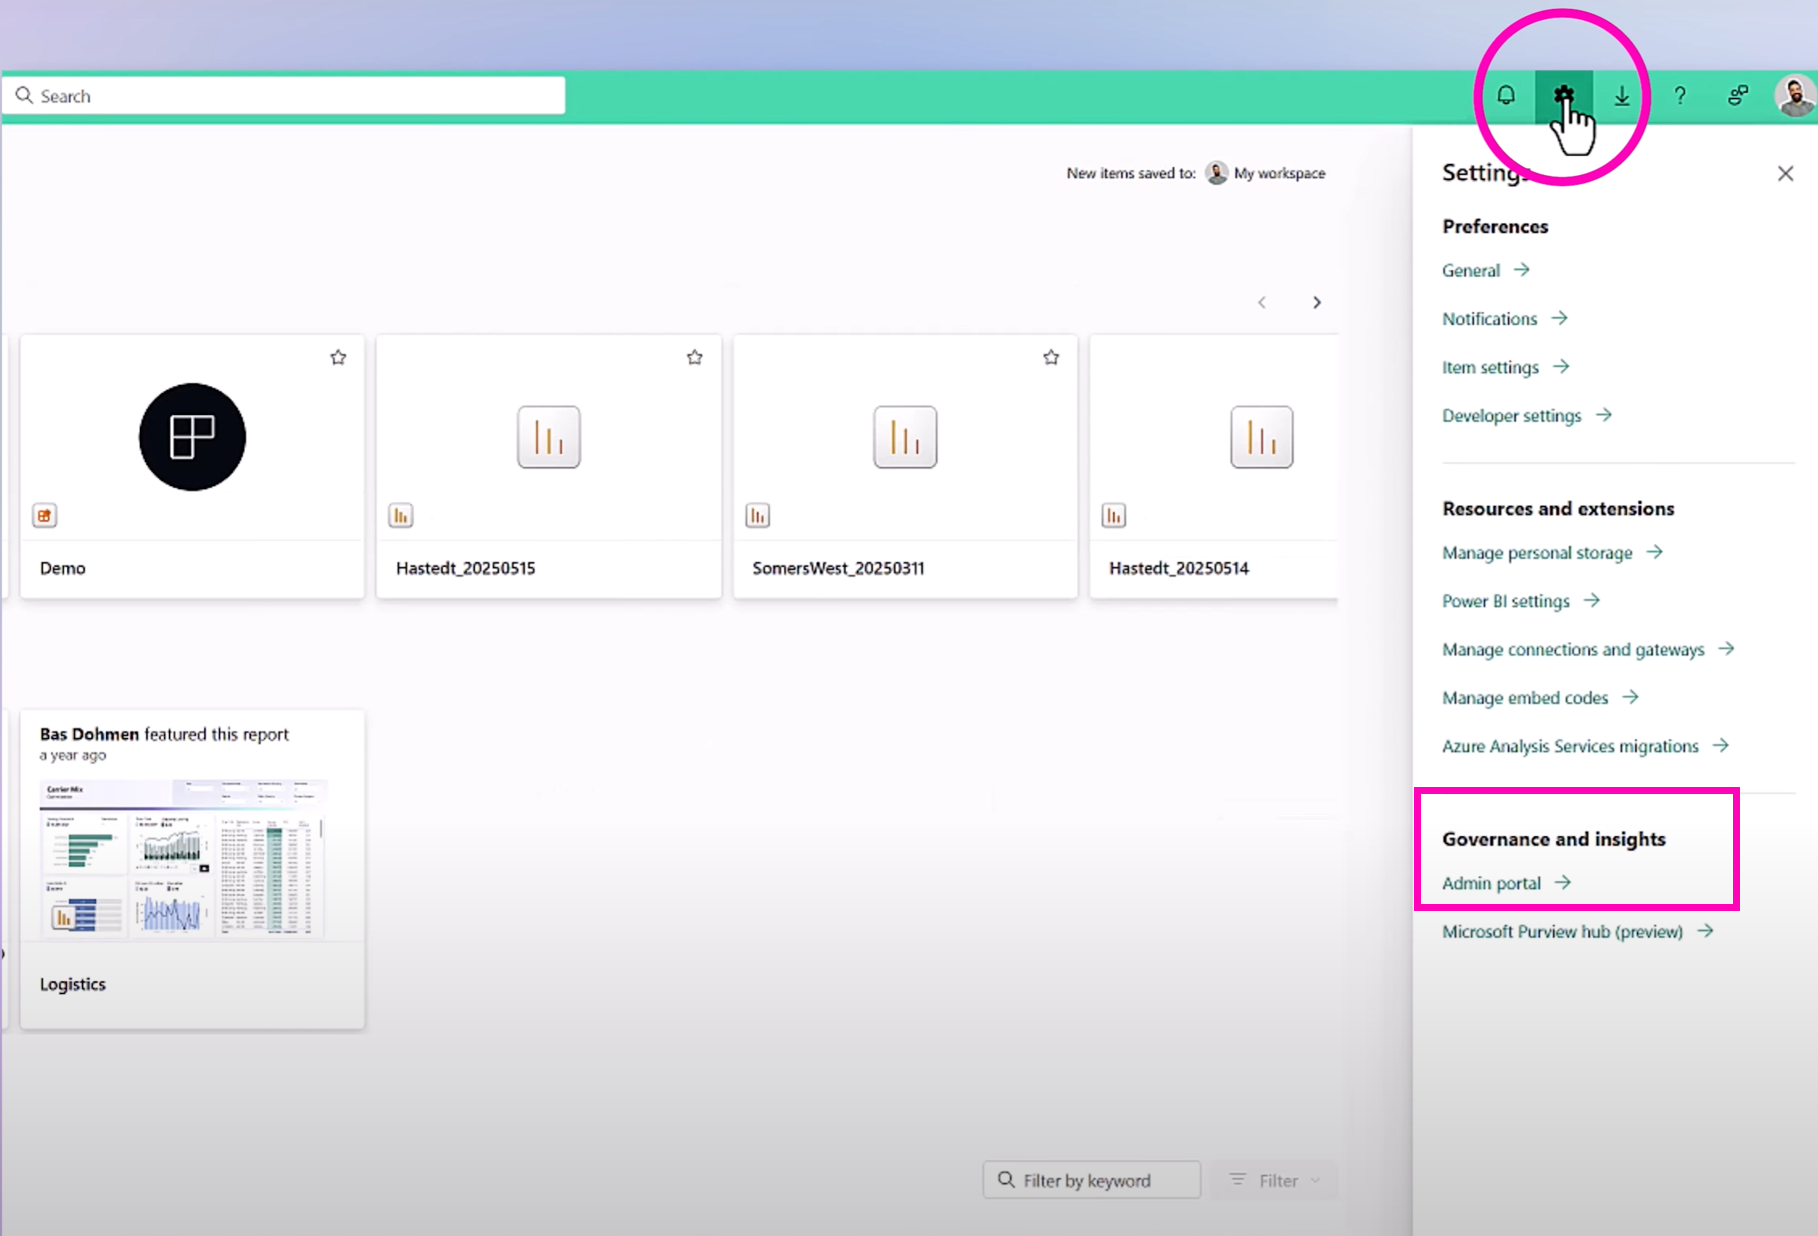This screenshot has height=1236, width=1818.
Task: Mark SomersWest_20250311 as favorite
Action: pyautogui.click(x=1051, y=358)
